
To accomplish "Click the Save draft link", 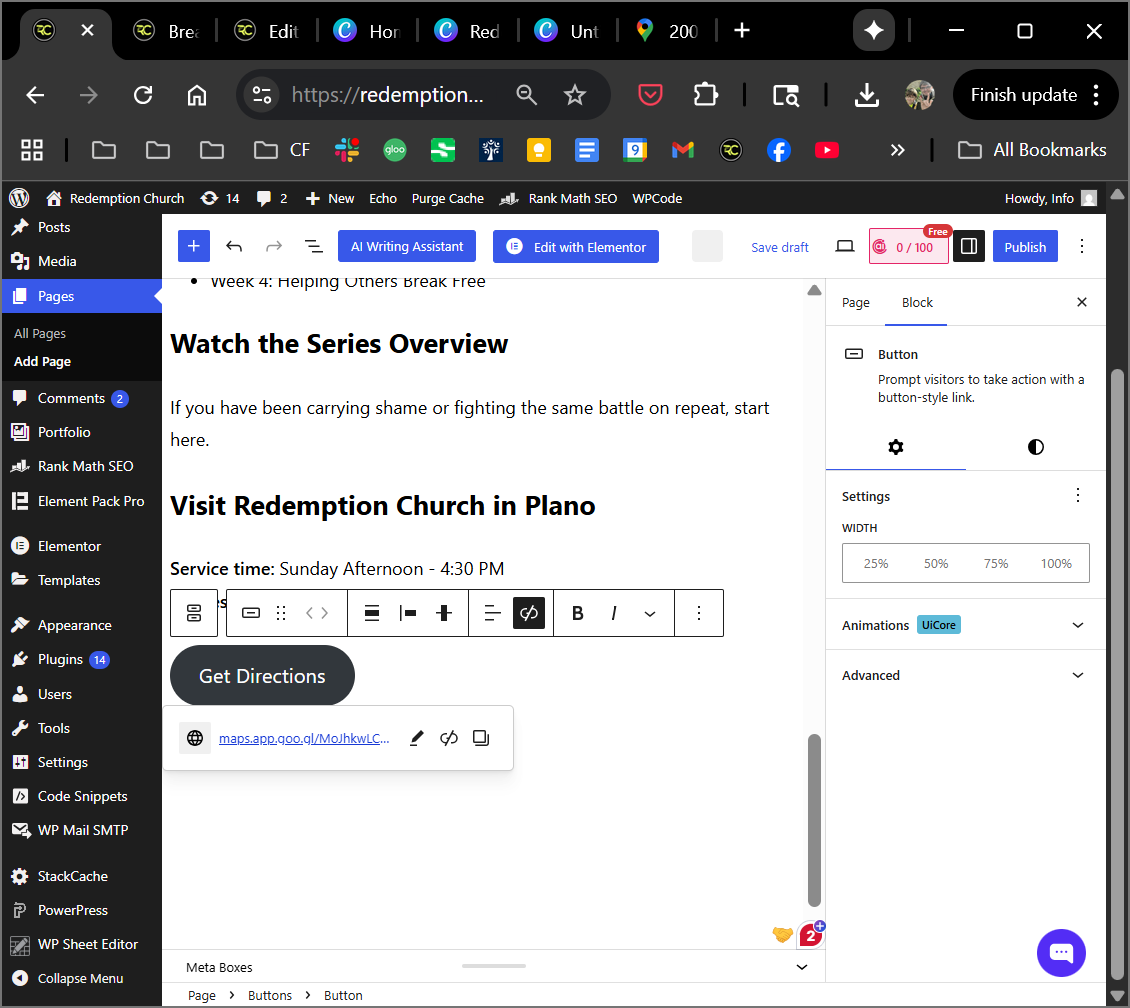I will (x=780, y=247).
